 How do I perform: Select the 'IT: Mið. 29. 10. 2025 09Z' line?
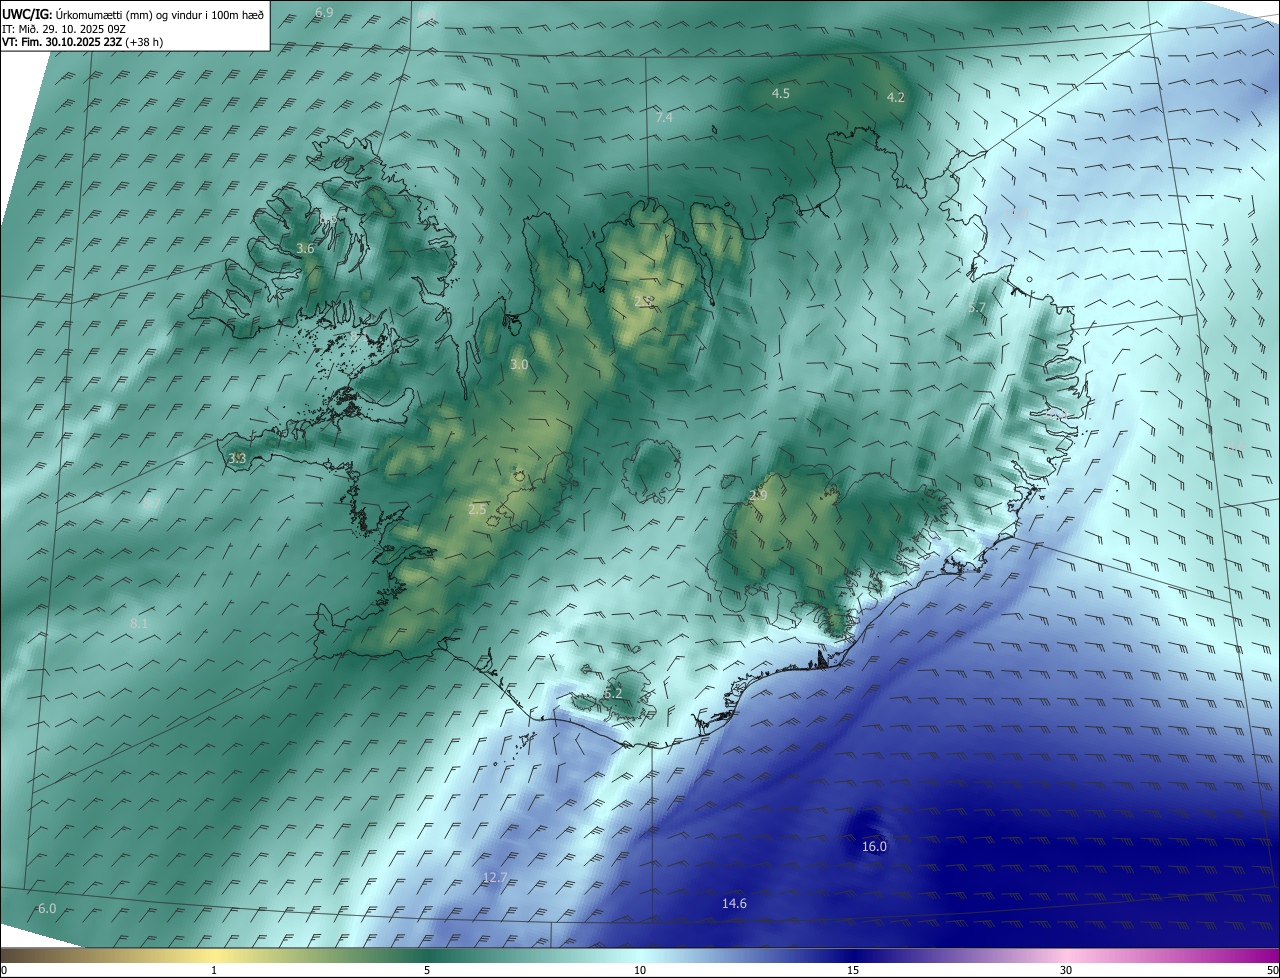click(x=64, y=29)
